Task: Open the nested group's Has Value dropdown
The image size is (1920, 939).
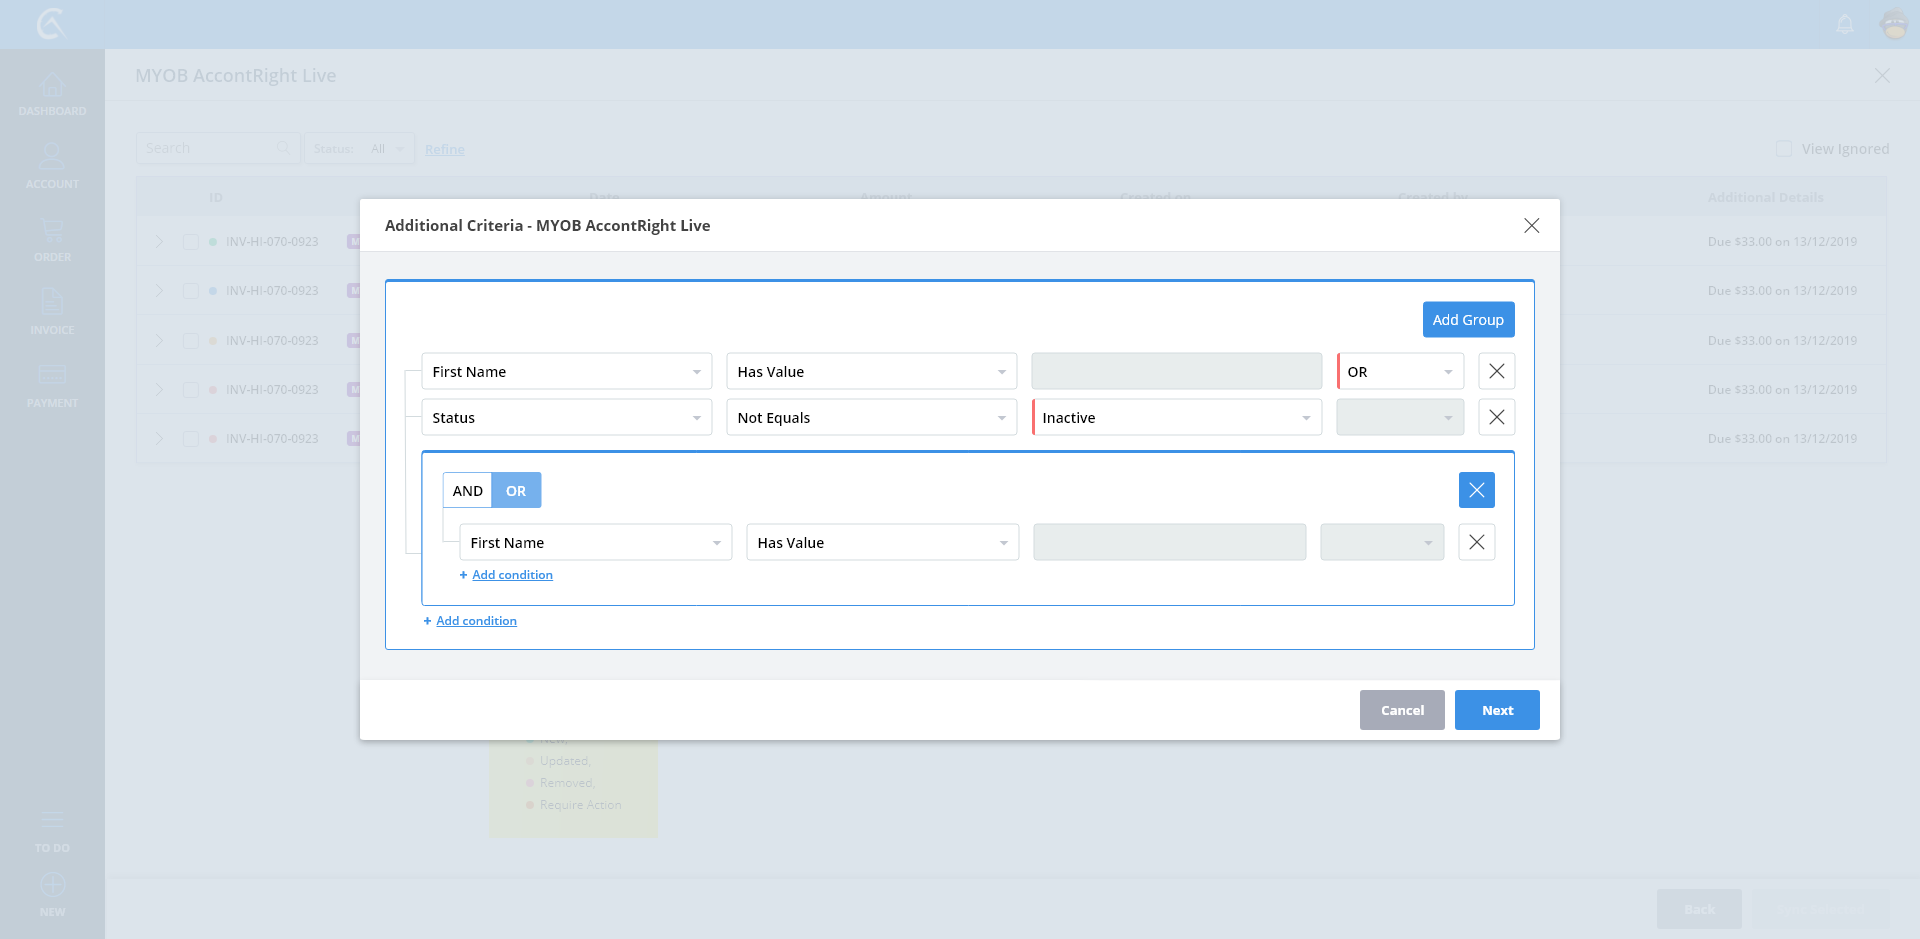Action: point(882,542)
